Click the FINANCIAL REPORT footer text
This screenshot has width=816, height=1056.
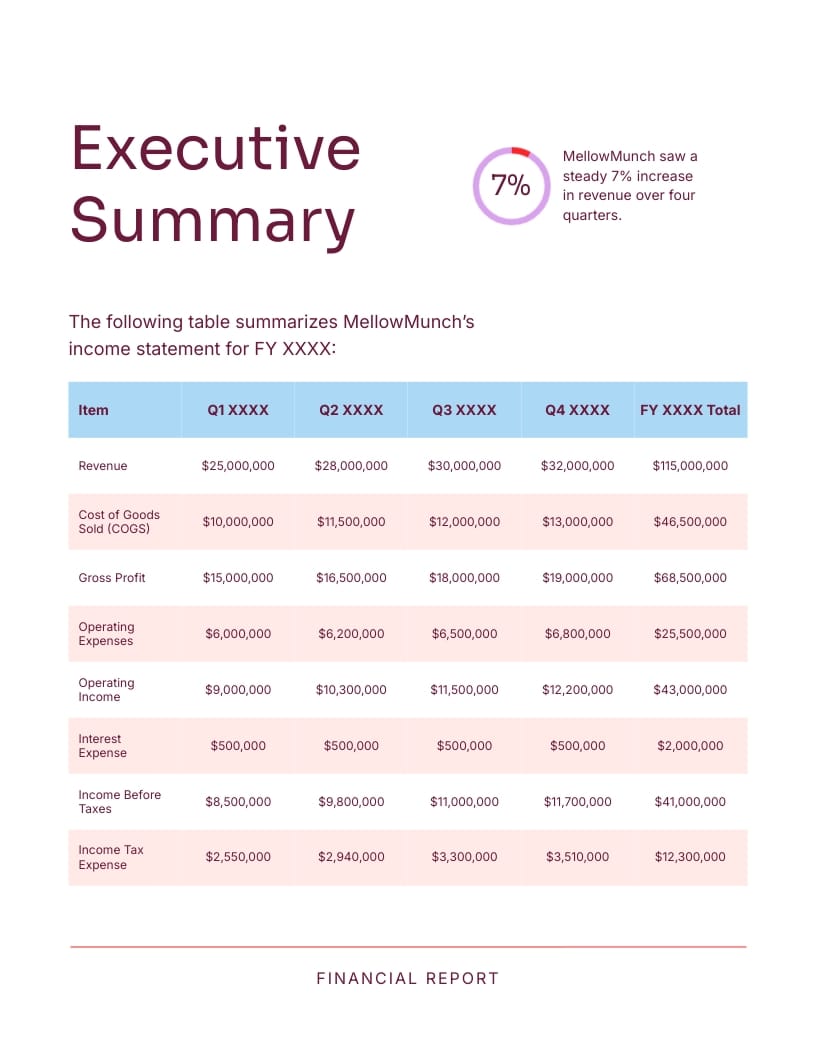tap(407, 978)
